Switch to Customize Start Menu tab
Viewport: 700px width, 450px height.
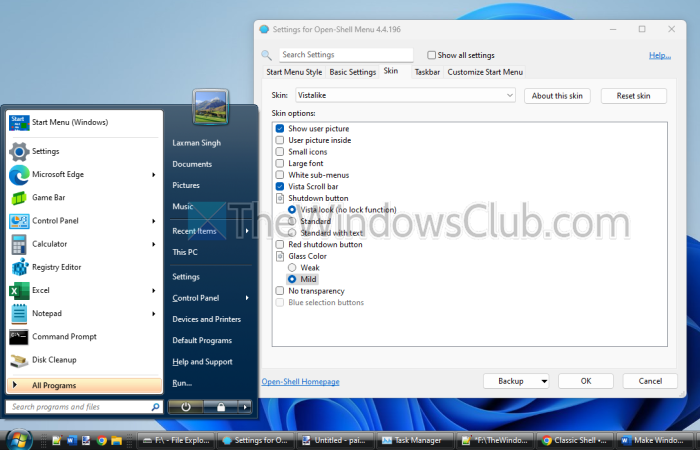485,72
